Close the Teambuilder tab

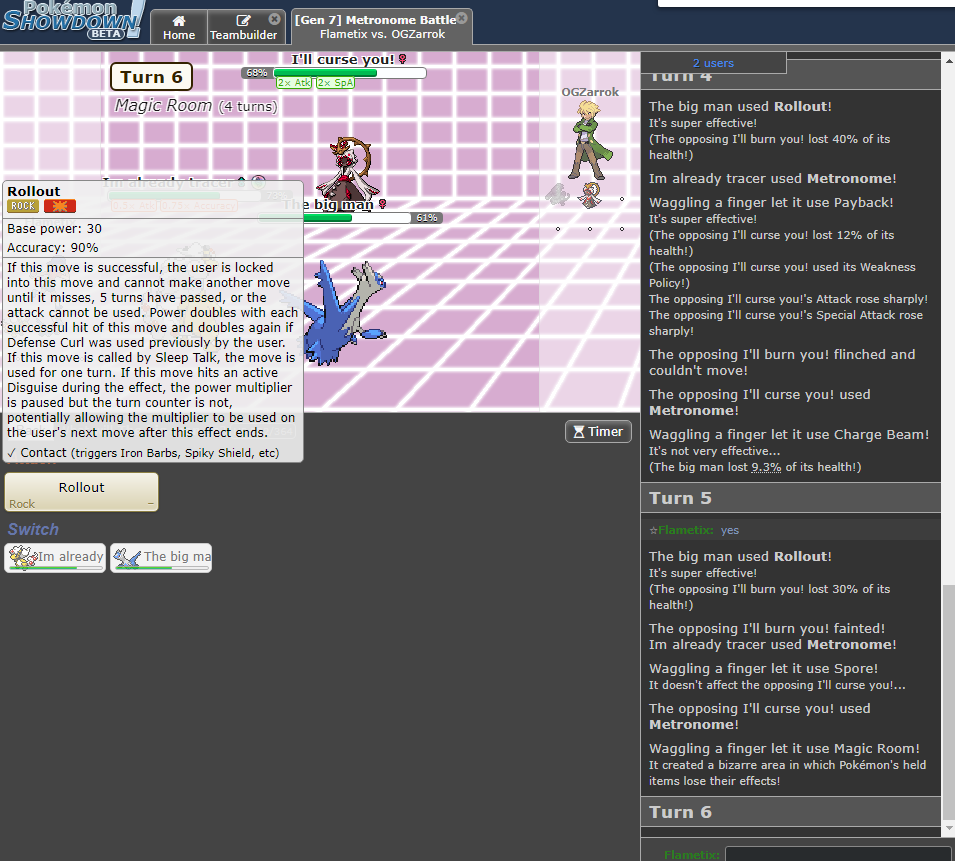click(x=275, y=19)
